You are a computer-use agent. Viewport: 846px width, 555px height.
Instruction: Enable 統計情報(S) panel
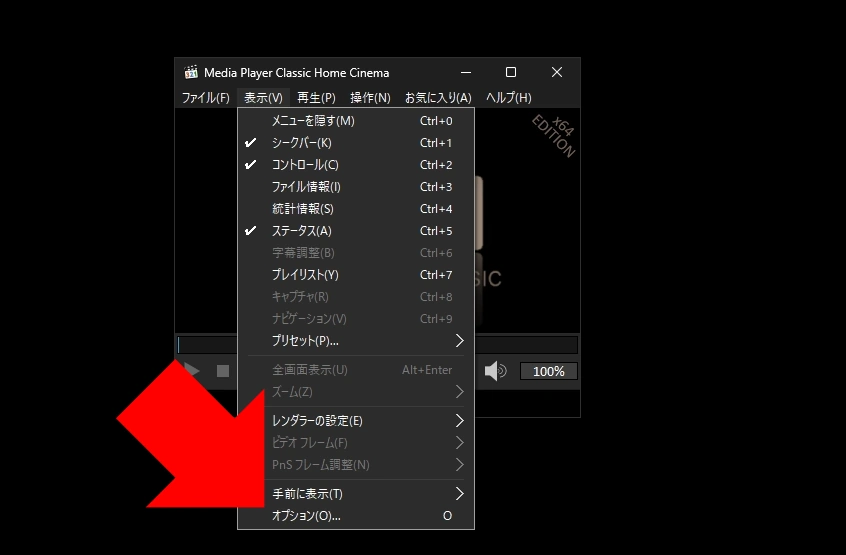tap(356, 209)
